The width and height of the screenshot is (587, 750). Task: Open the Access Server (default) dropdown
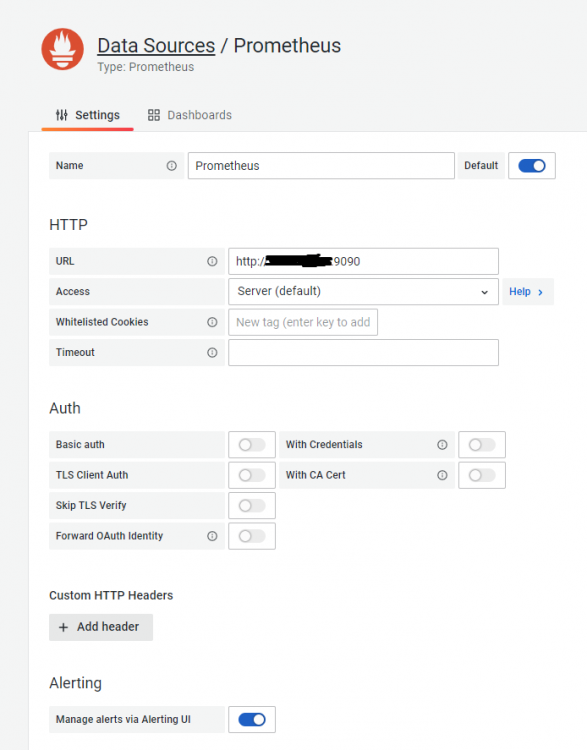point(363,291)
